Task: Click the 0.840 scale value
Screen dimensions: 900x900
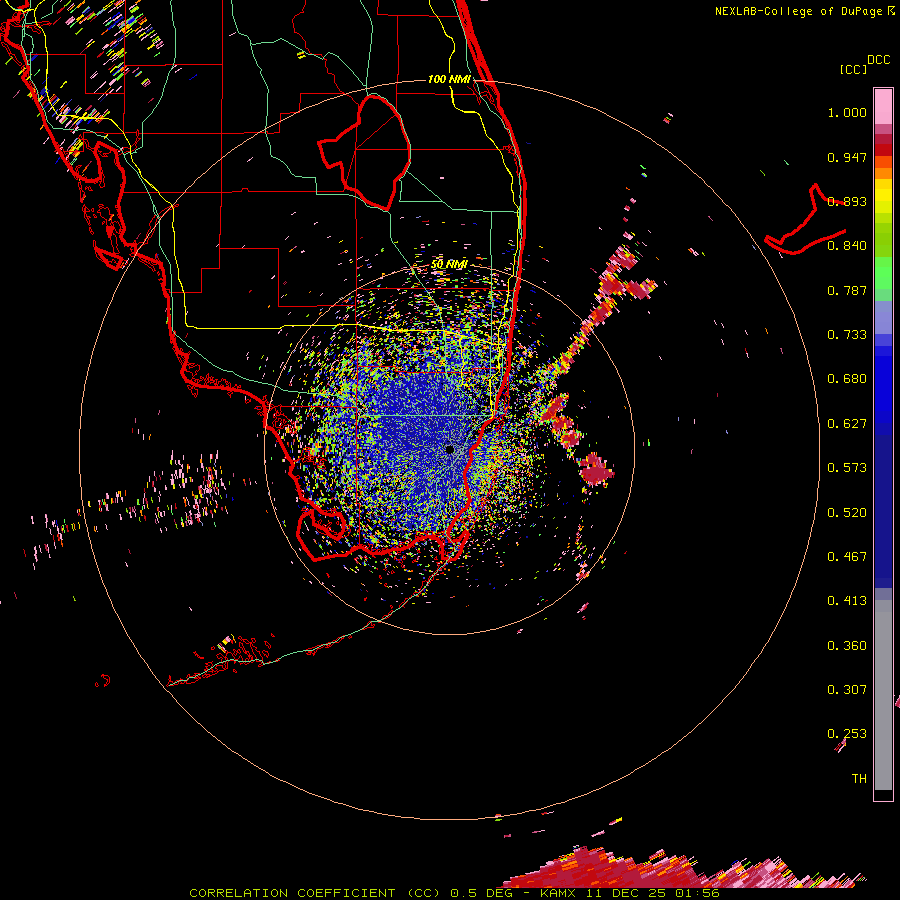Action: [847, 246]
